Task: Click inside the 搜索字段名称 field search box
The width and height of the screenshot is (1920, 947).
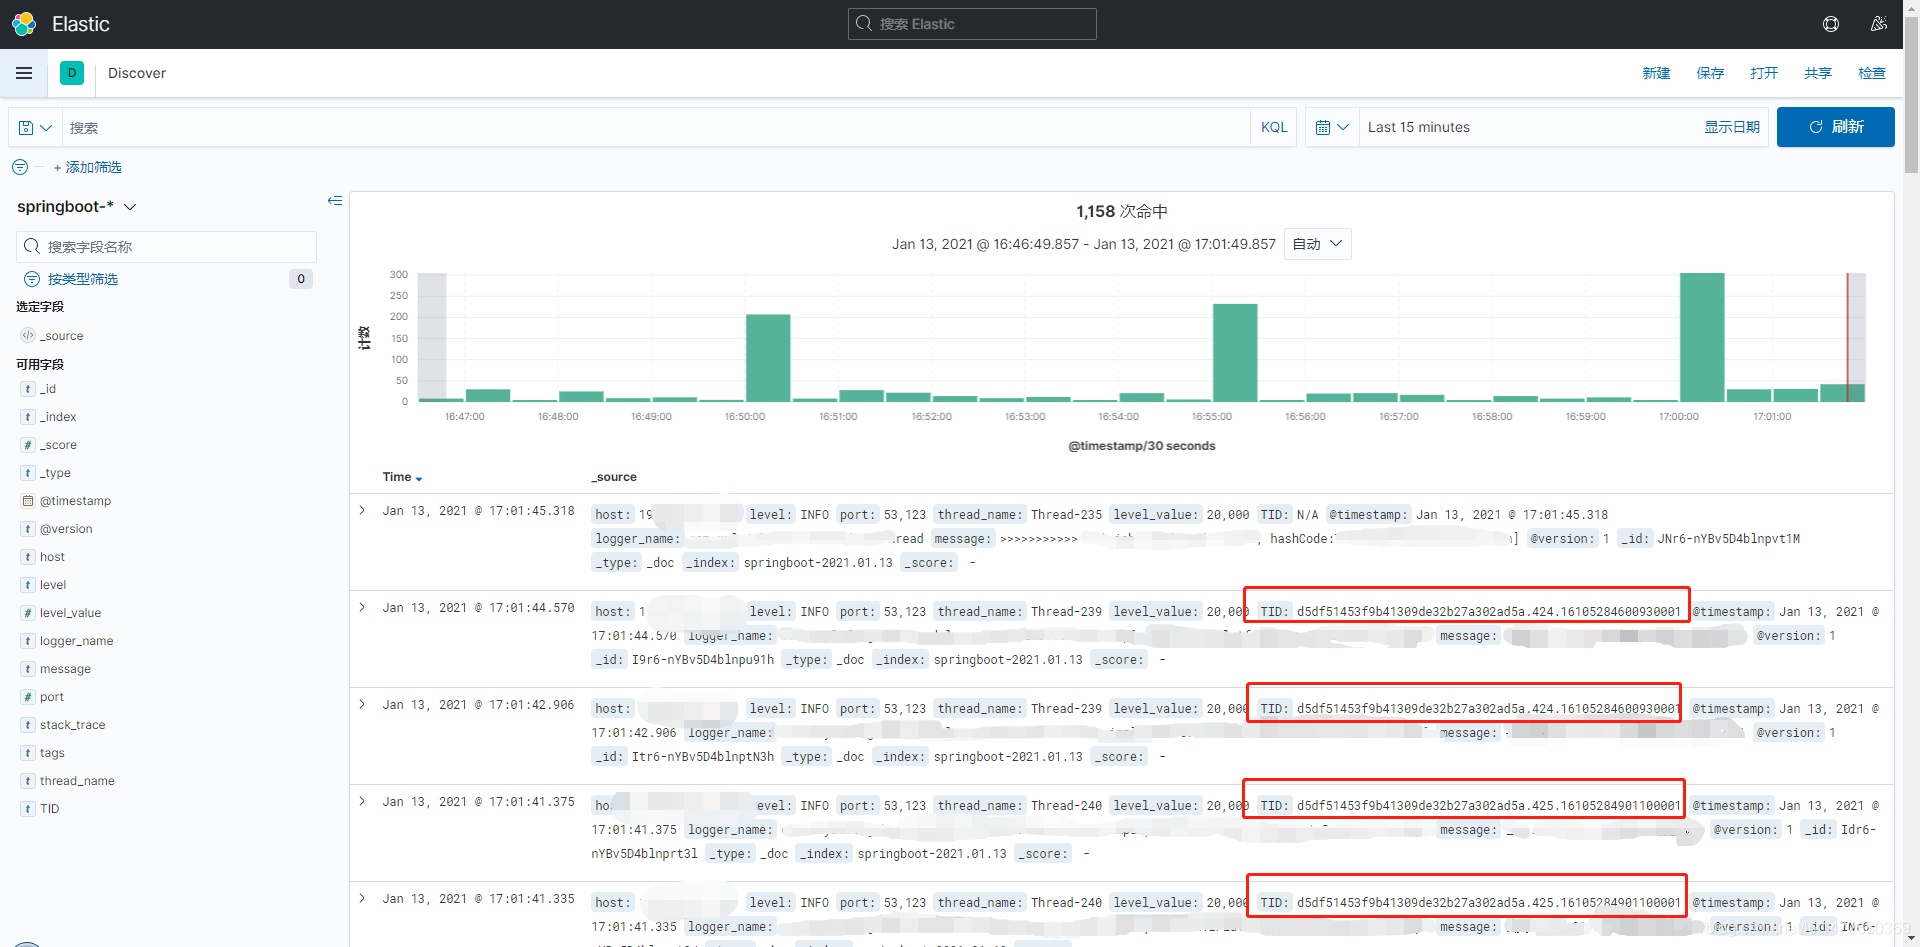Action: (x=165, y=246)
